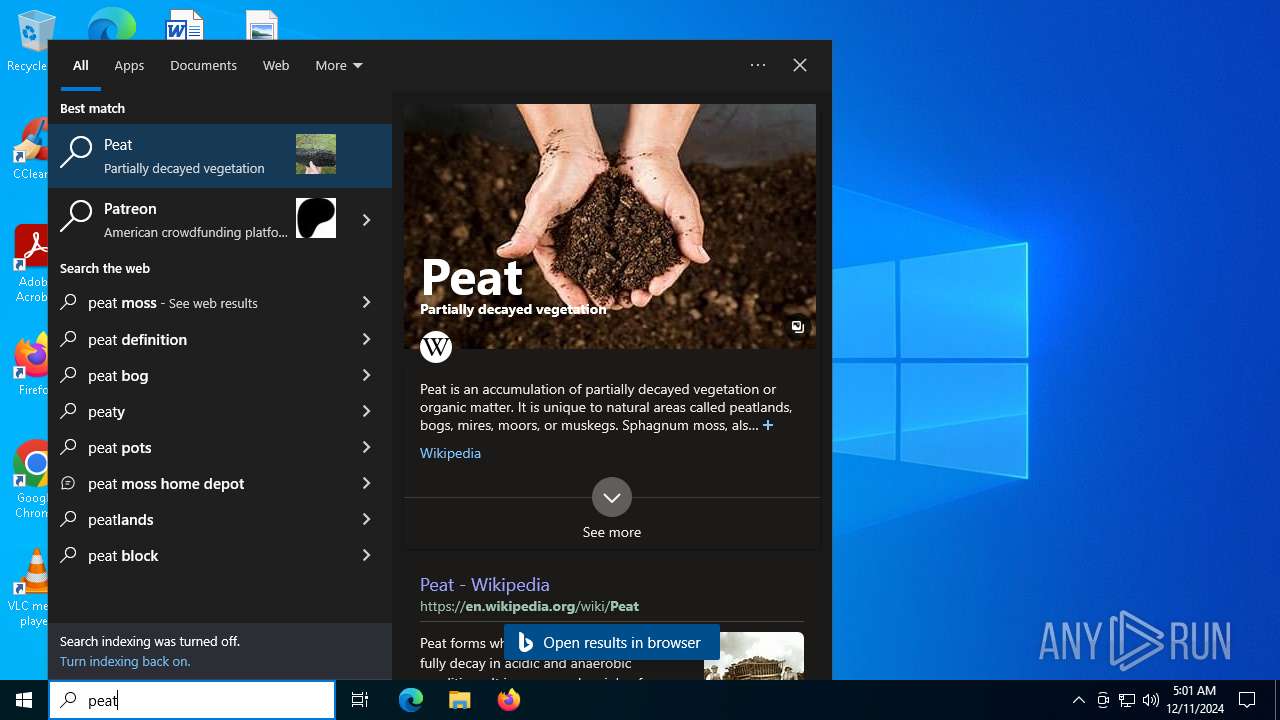
Task: Expand the peat definition suggestion arrow
Action: (366, 339)
